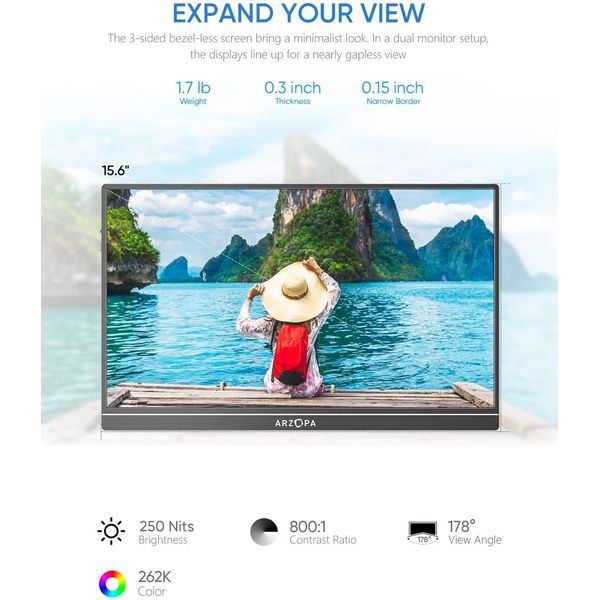Click the wooden dock in the image
This screenshot has height=600, width=600.
(300, 395)
